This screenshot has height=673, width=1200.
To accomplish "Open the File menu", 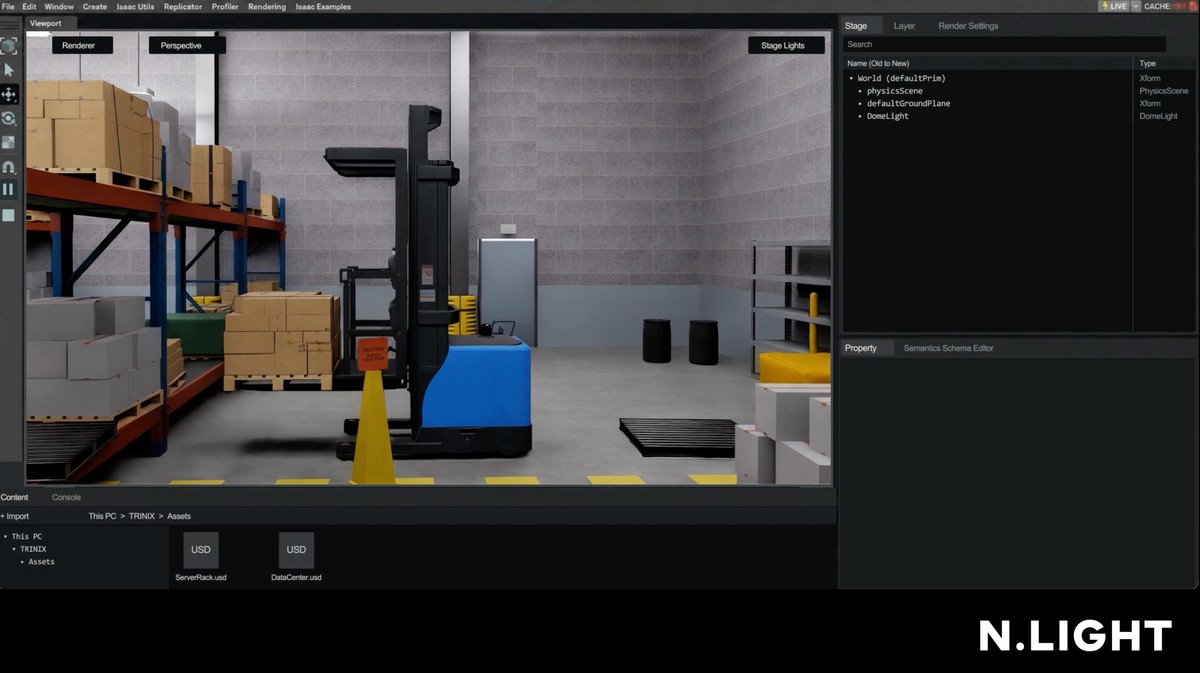I will coord(8,7).
